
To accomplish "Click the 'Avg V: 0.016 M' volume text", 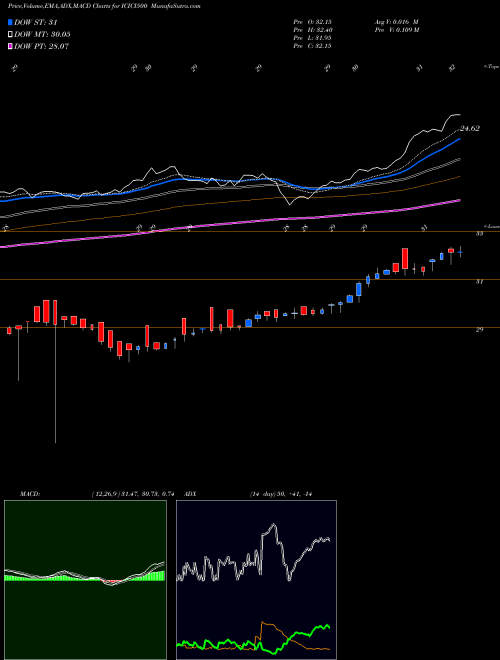I will click(x=396, y=22).
